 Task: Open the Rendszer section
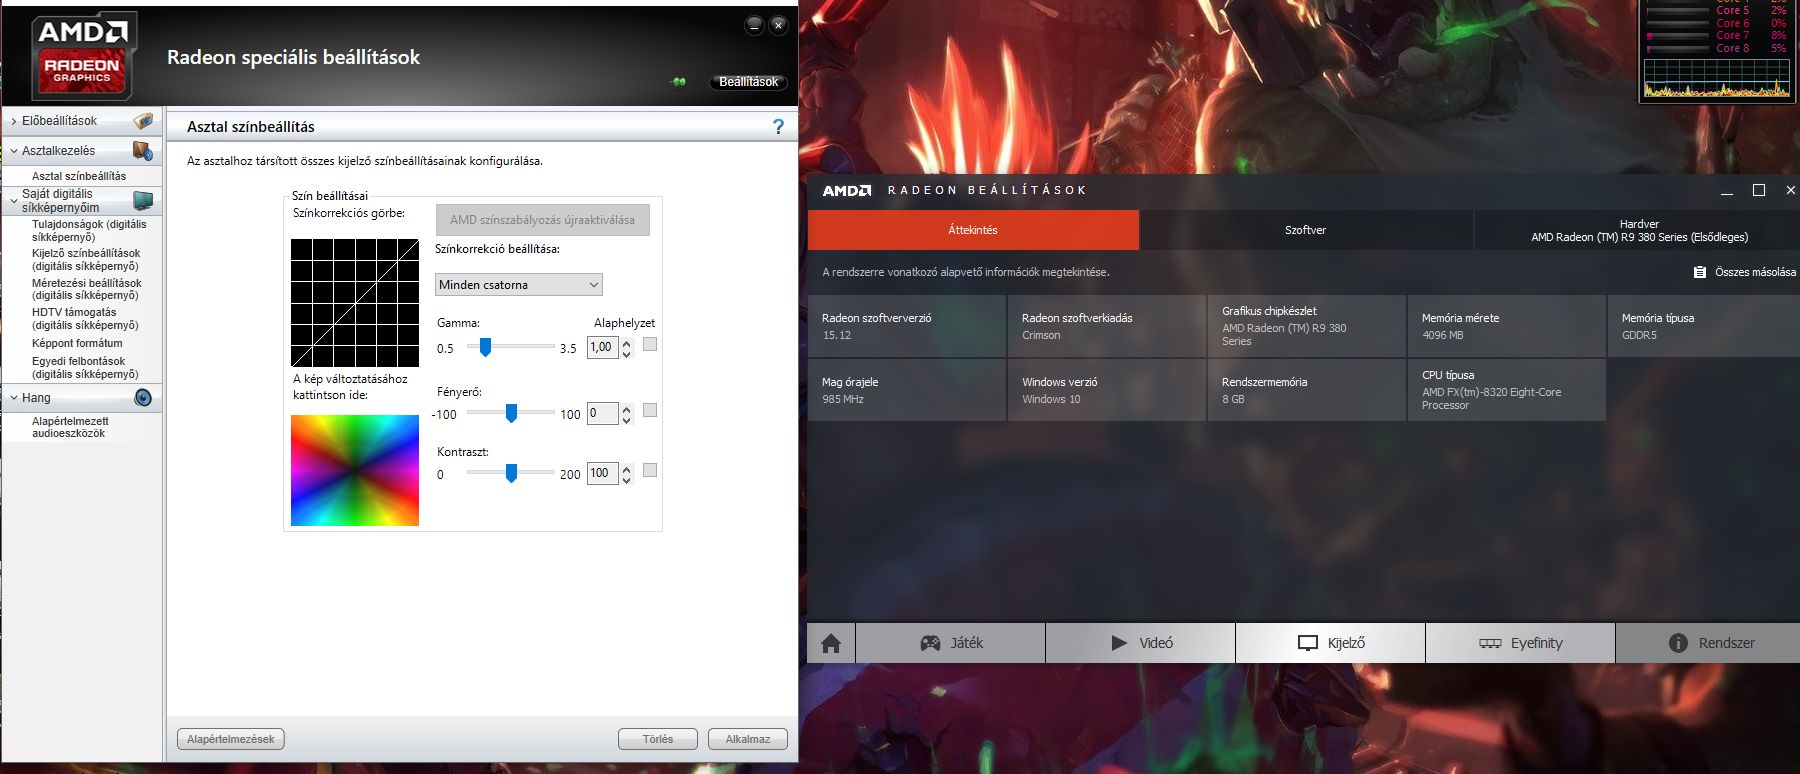[1709, 643]
